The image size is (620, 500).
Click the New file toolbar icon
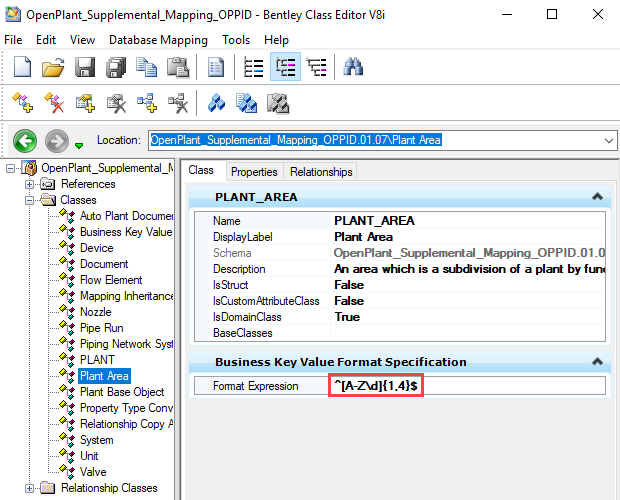click(x=22, y=67)
